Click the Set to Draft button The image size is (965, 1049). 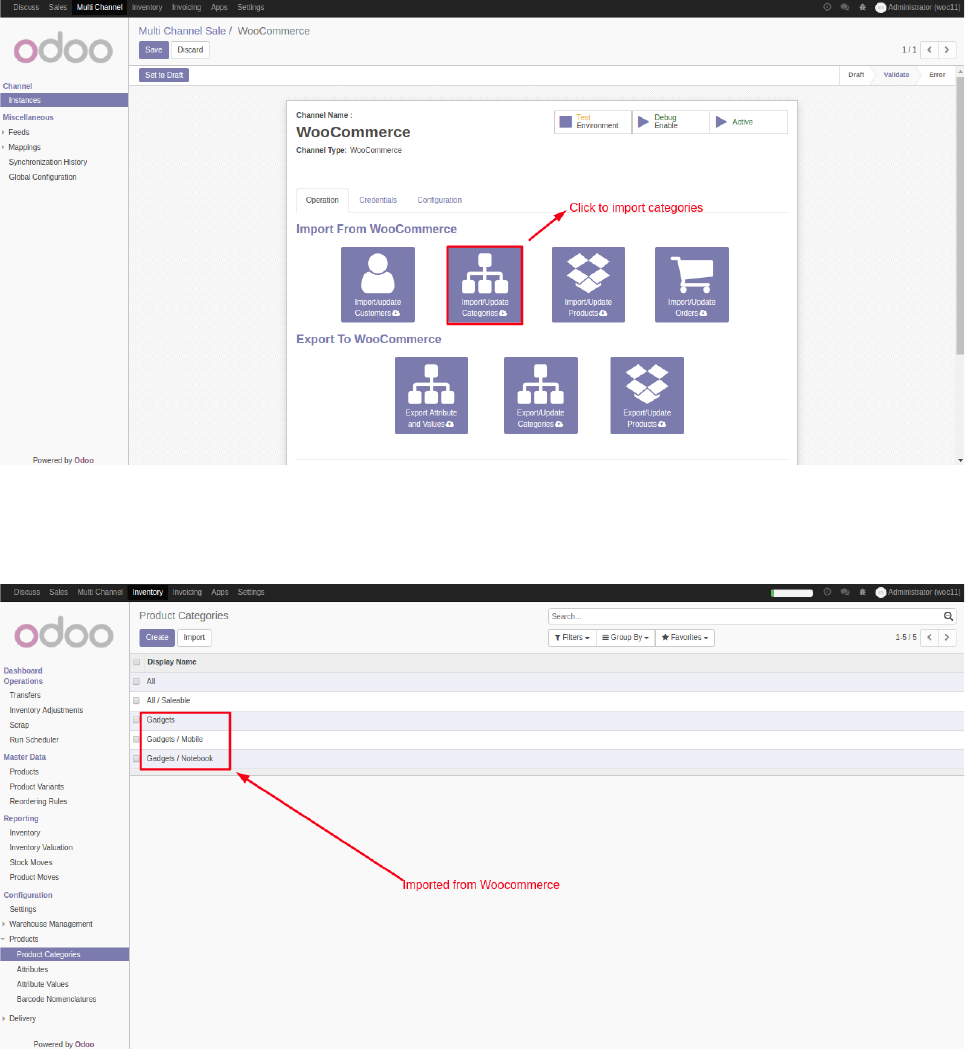164,75
